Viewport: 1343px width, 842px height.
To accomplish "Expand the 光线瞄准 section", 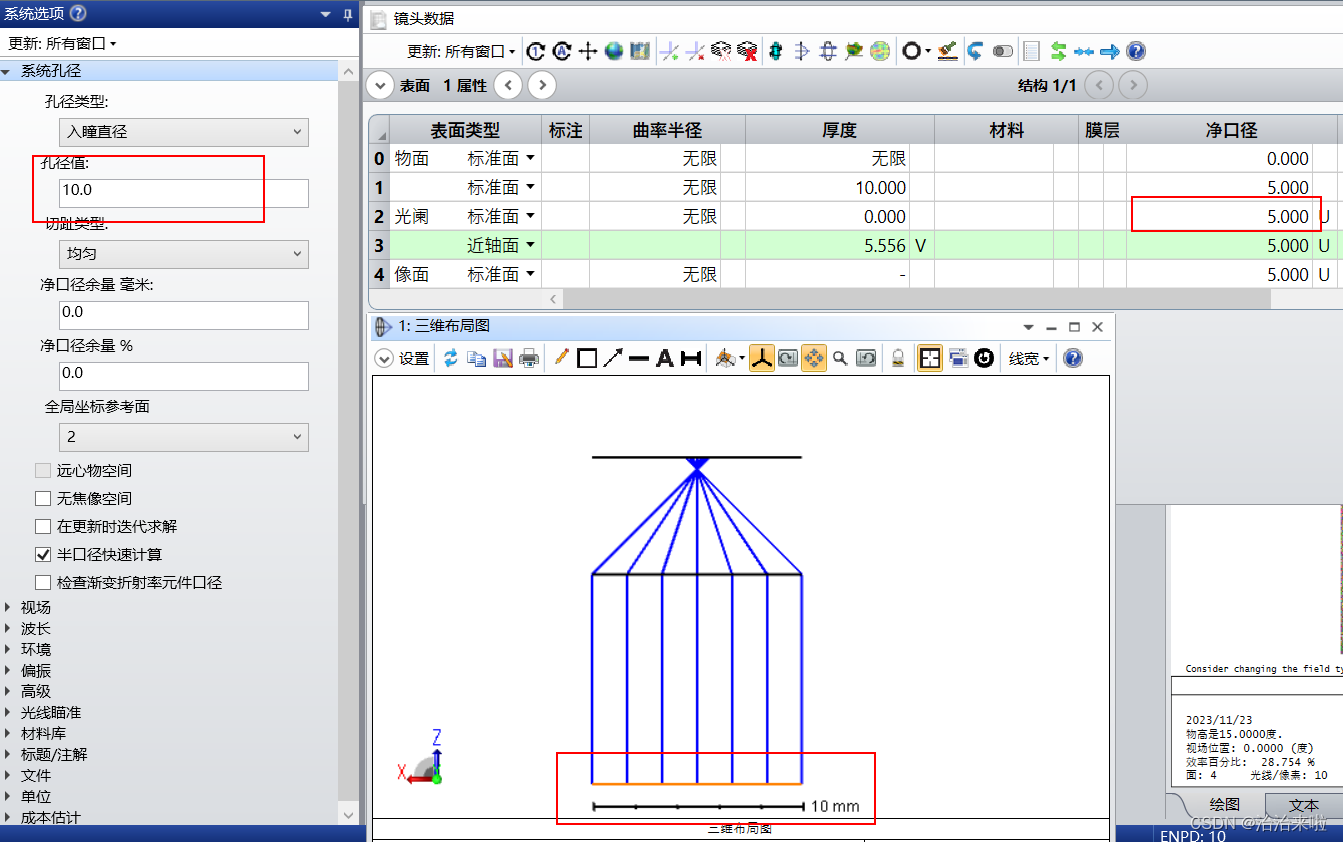I will [8, 712].
